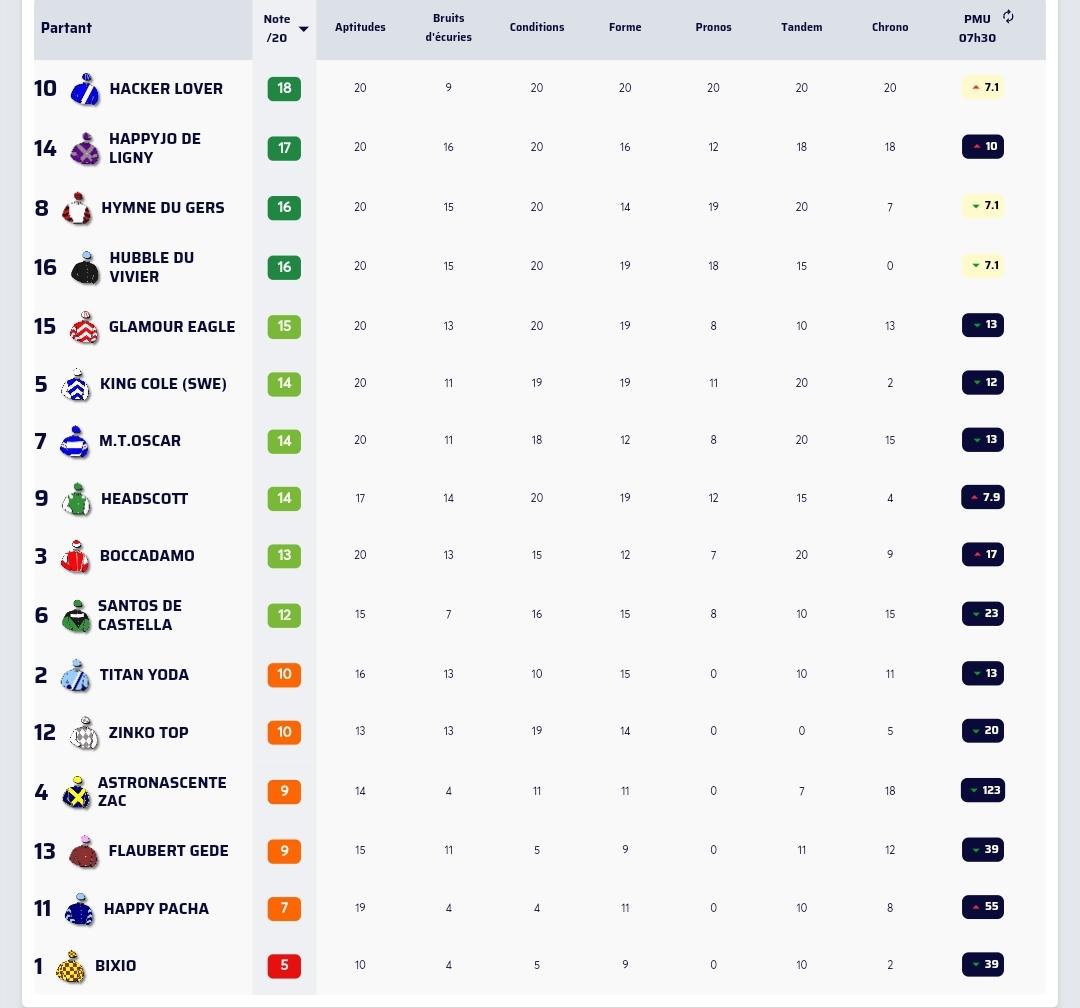Click Astronascente Zac's 123 odds badge
This screenshot has width=1080, height=1008.
point(983,790)
